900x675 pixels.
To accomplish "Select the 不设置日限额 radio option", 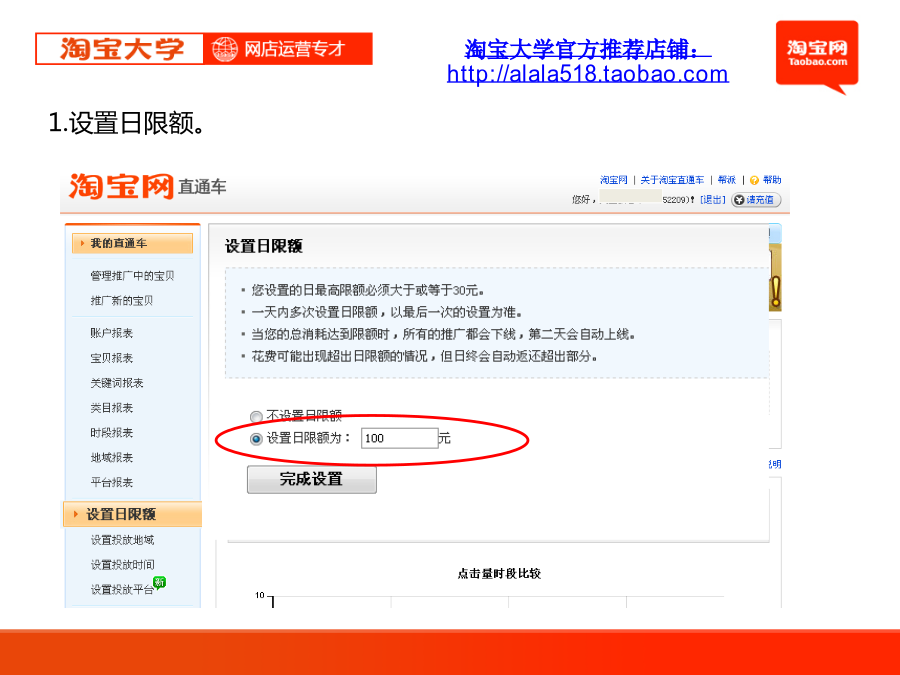I will pyautogui.click(x=256, y=416).
